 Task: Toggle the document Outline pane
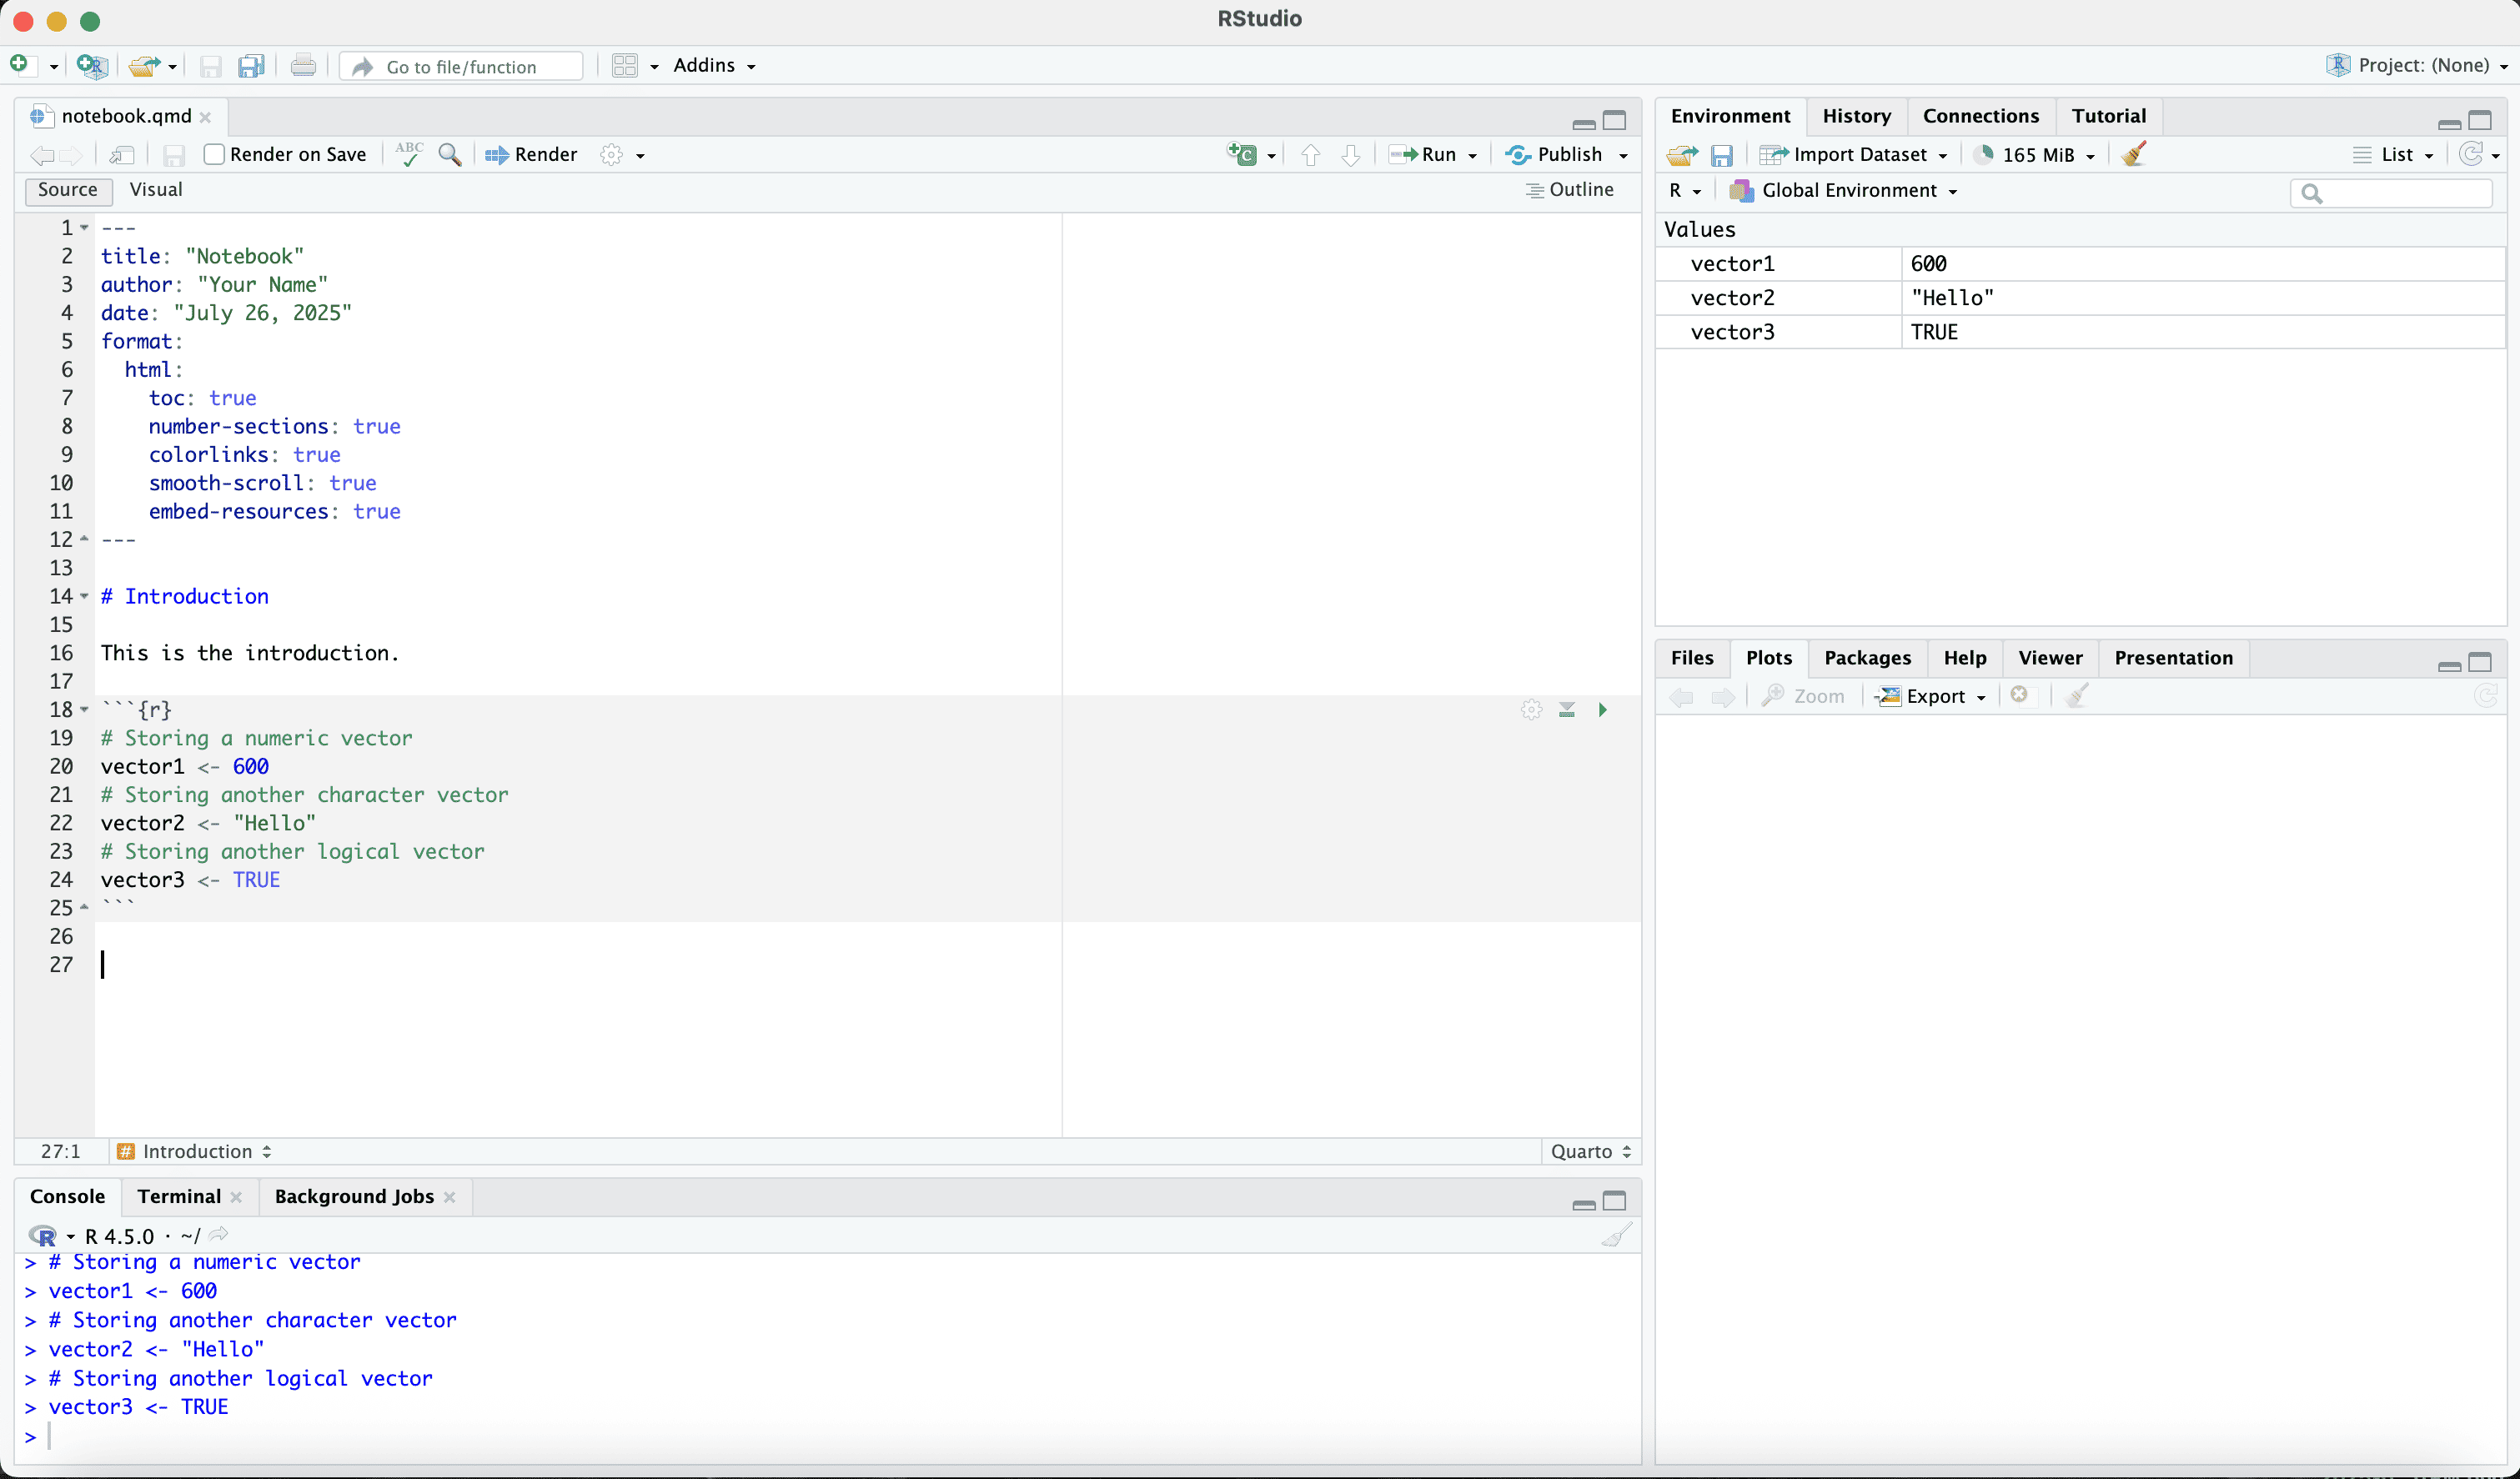coord(1570,190)
